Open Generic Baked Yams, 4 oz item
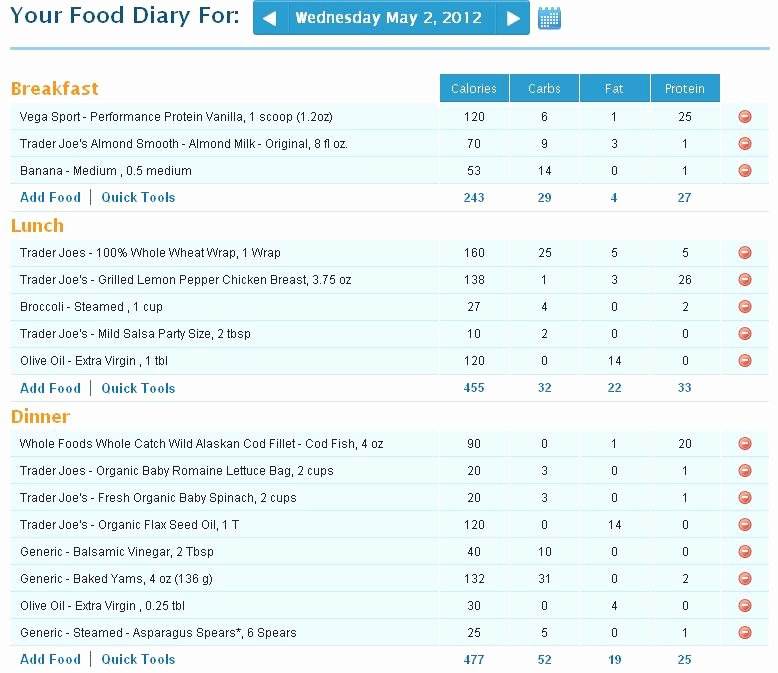The height and width of the screenshot is (673, 778). point(116,579)
